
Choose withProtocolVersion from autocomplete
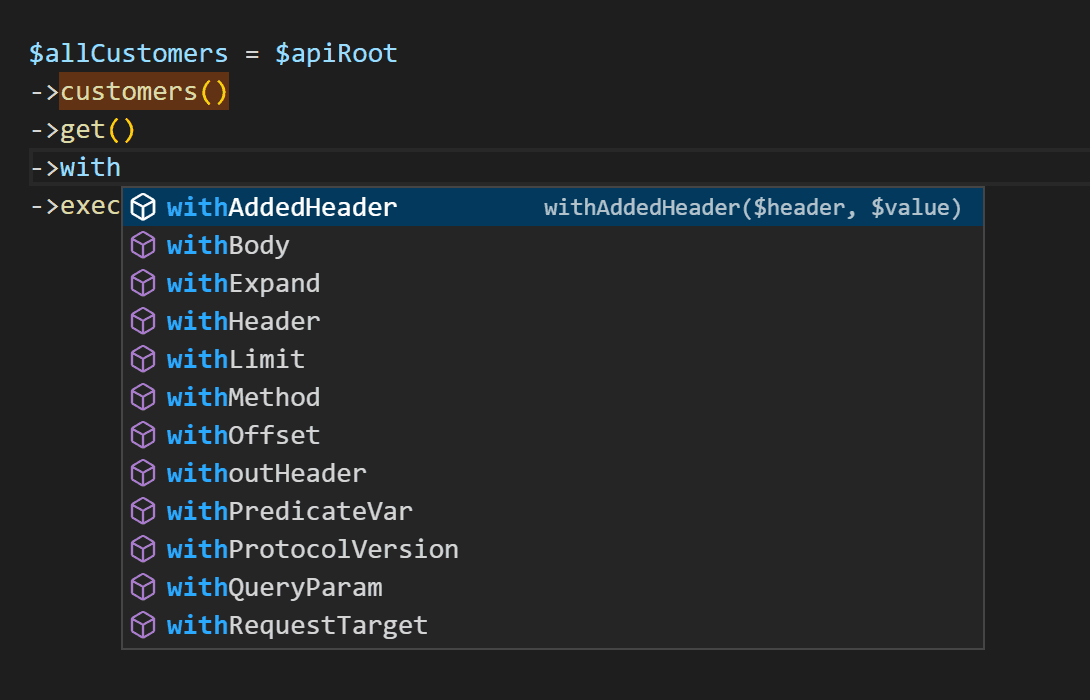pyautogui.click(x=312, y=550)
